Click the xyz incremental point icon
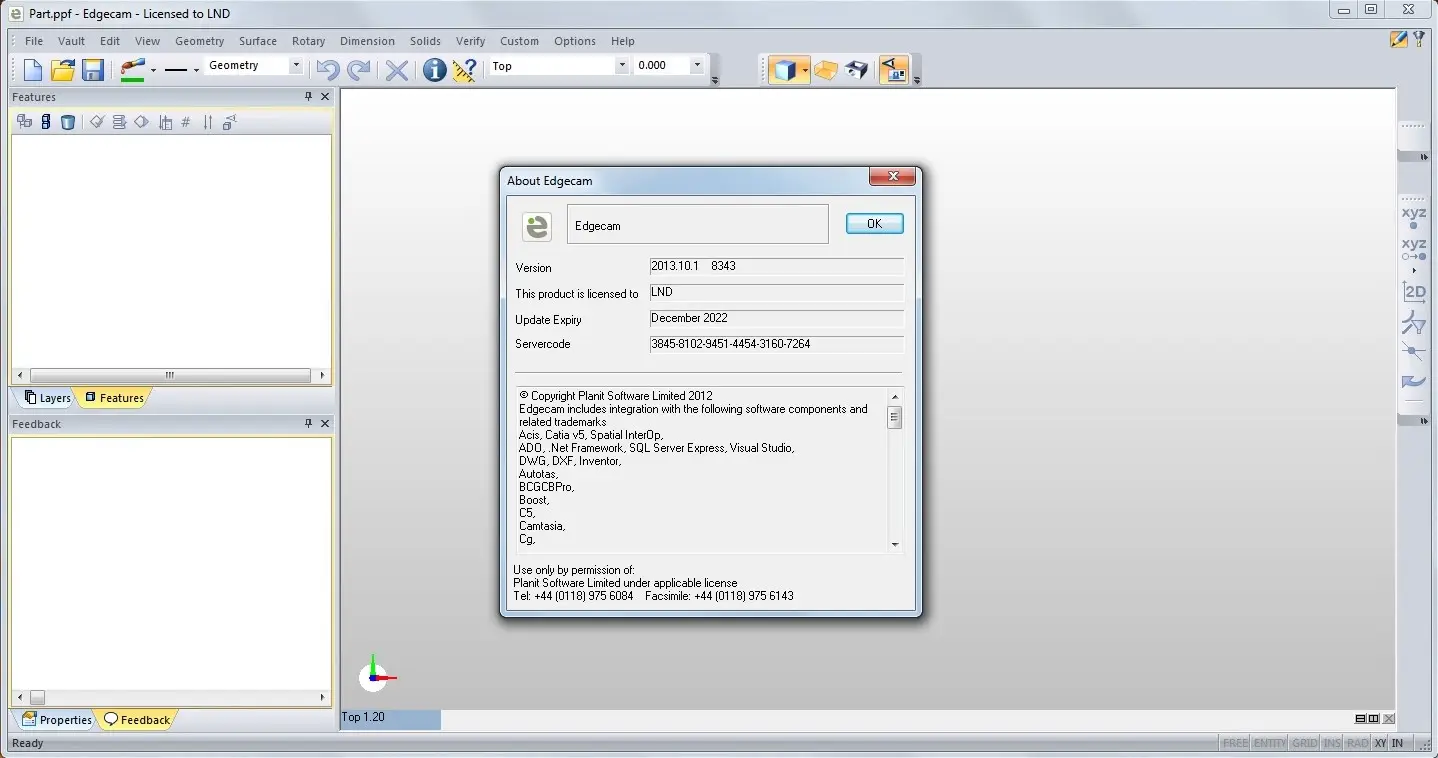The image size is (1438, 758). click(x=1413, y=249)
